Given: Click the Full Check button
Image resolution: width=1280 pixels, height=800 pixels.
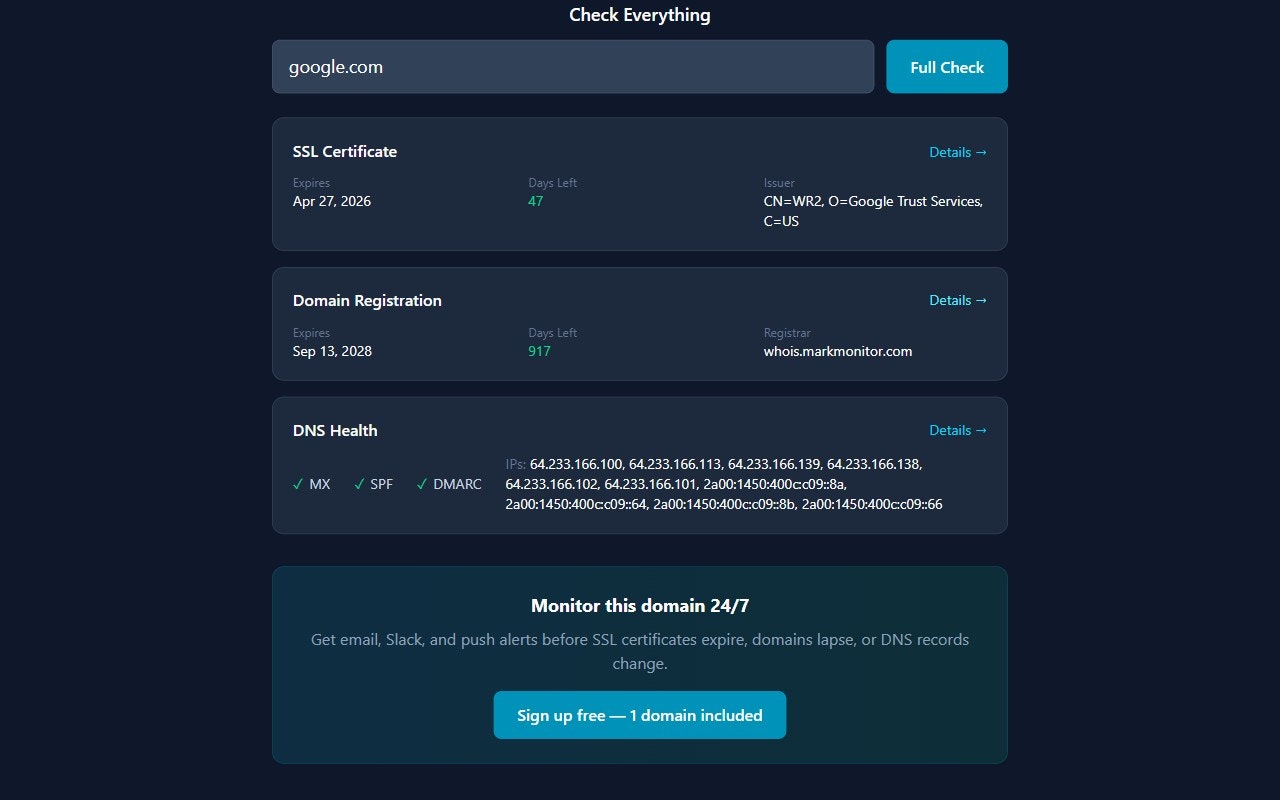Looking at the screenshot, I should point(947,67).
